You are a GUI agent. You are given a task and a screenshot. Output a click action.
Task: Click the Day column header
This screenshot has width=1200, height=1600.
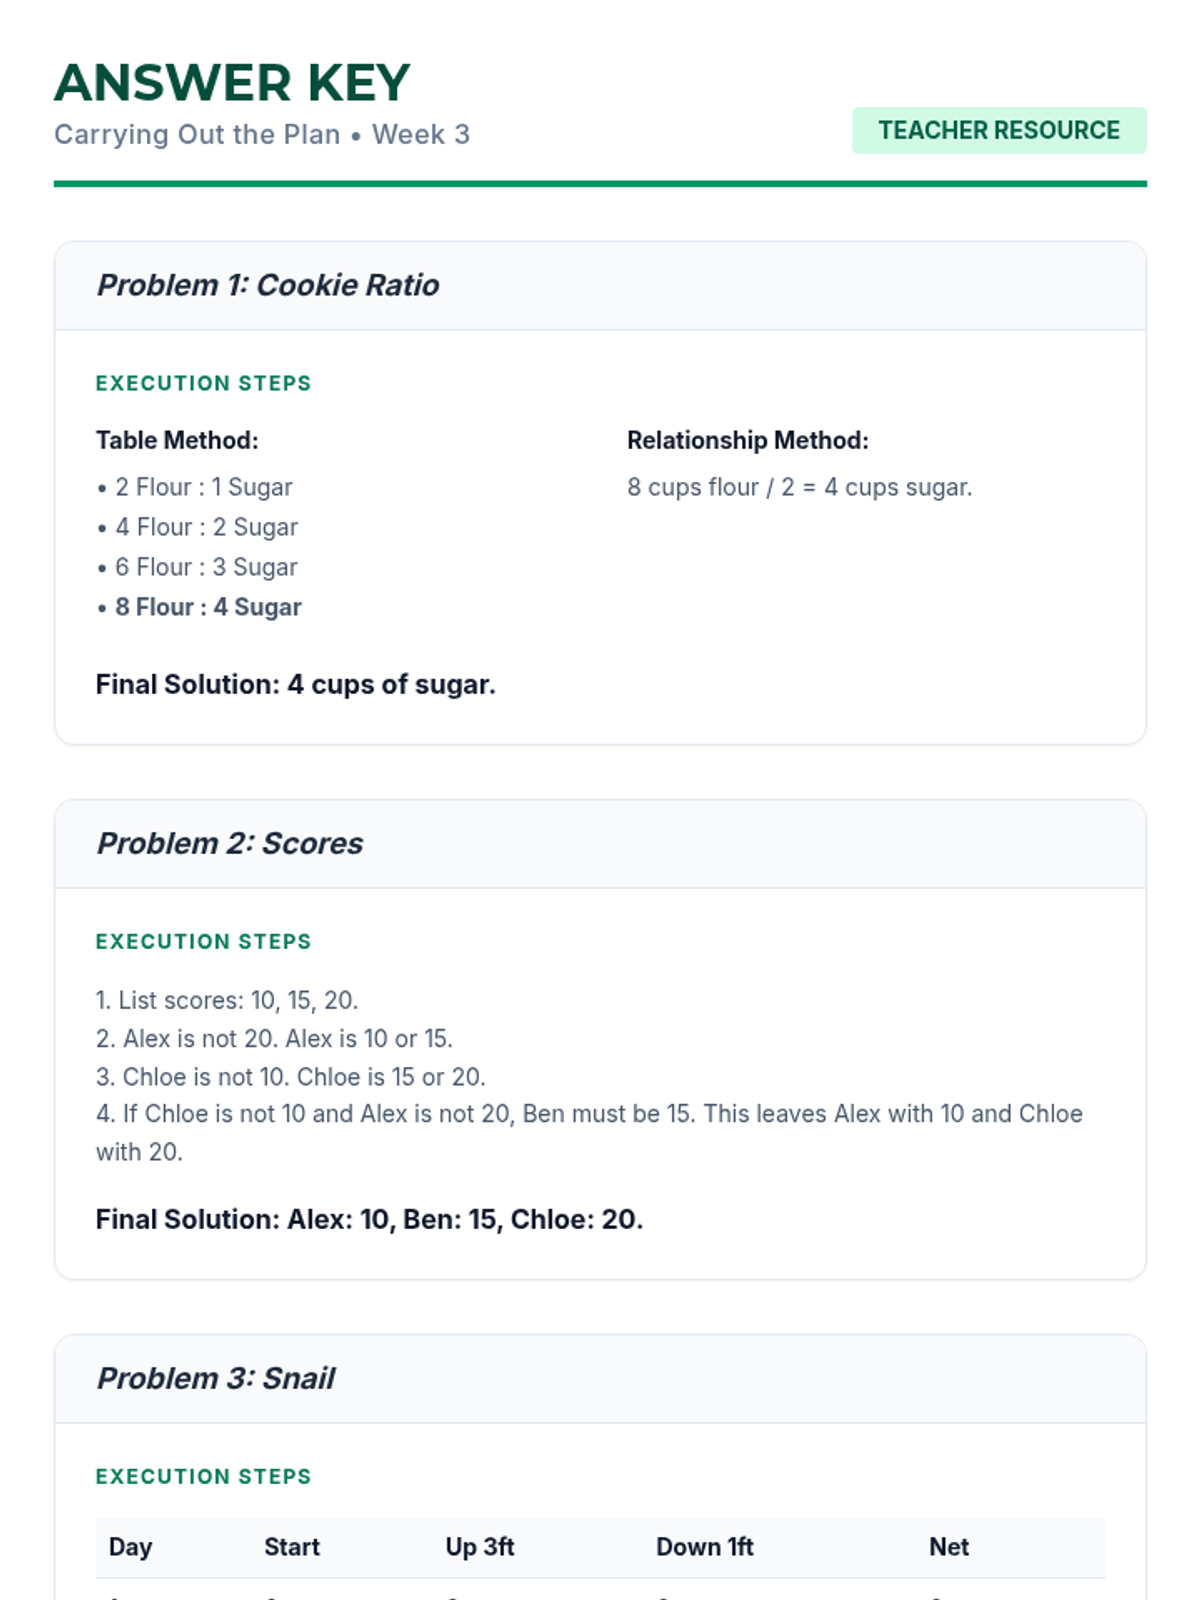[130, 1547]
